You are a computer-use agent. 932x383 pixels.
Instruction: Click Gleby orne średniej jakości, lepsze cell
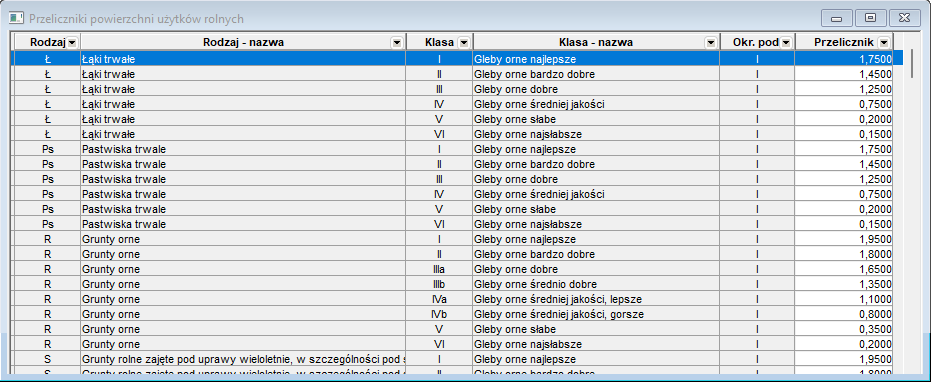tap(596, 299)
